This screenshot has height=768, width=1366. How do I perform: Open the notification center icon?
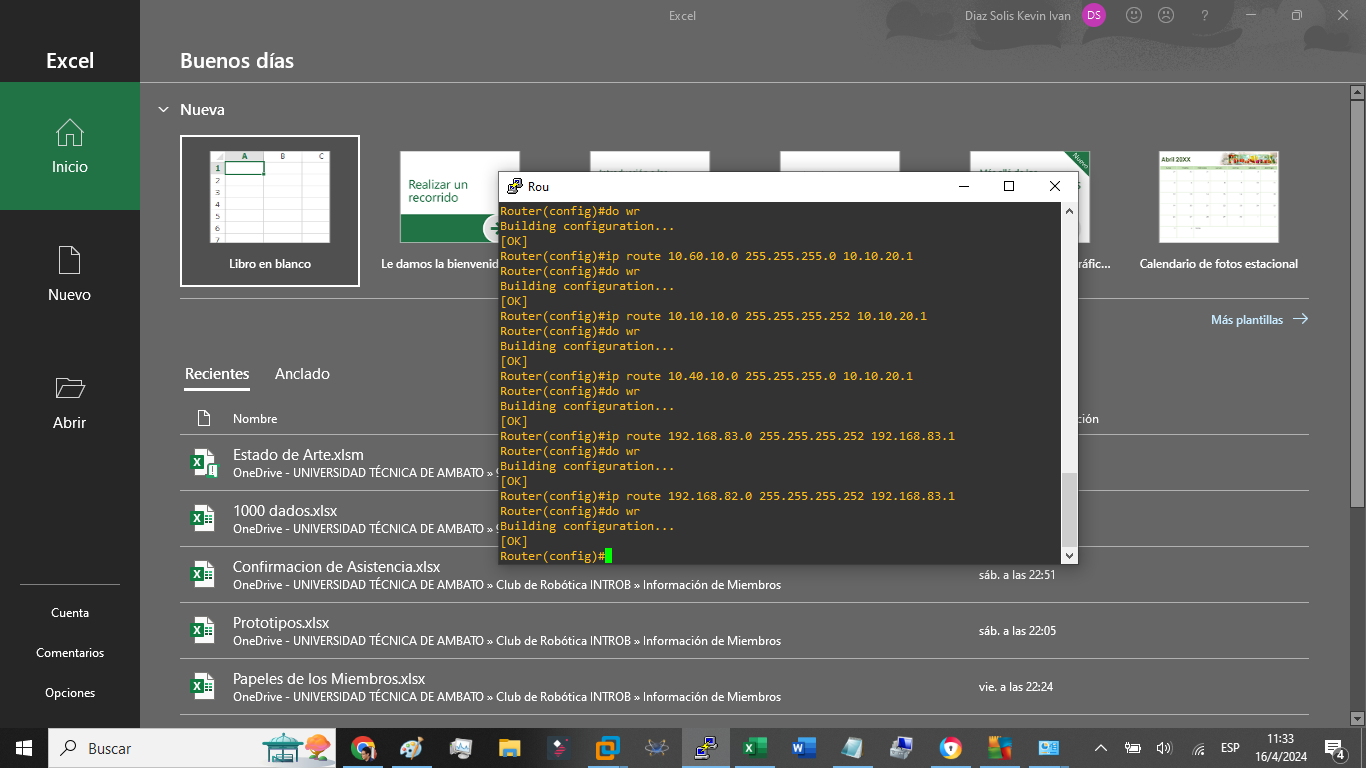(x=1334, y=748)
